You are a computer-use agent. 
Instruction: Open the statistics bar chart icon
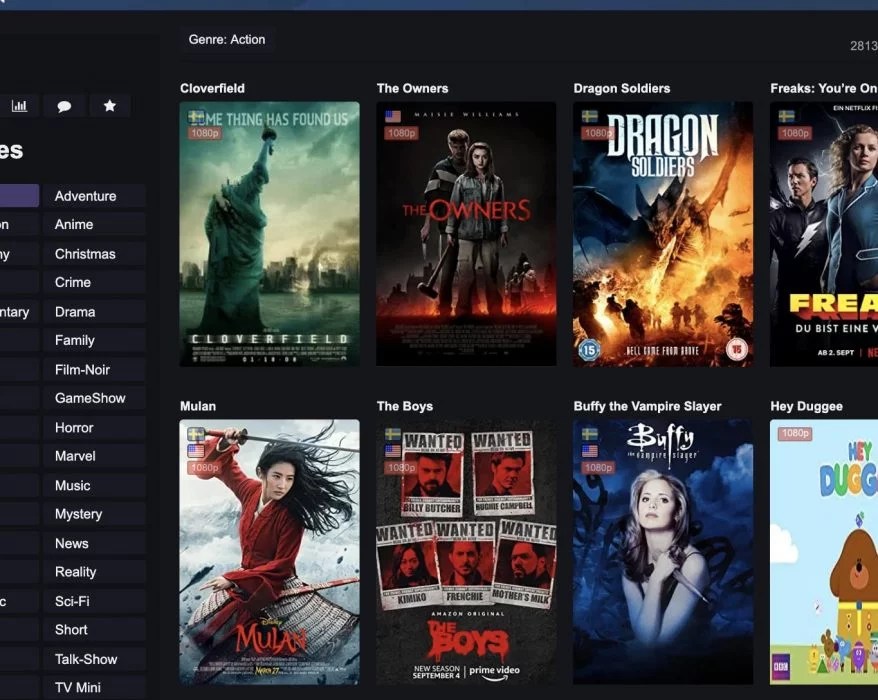[x=20, y=106]
